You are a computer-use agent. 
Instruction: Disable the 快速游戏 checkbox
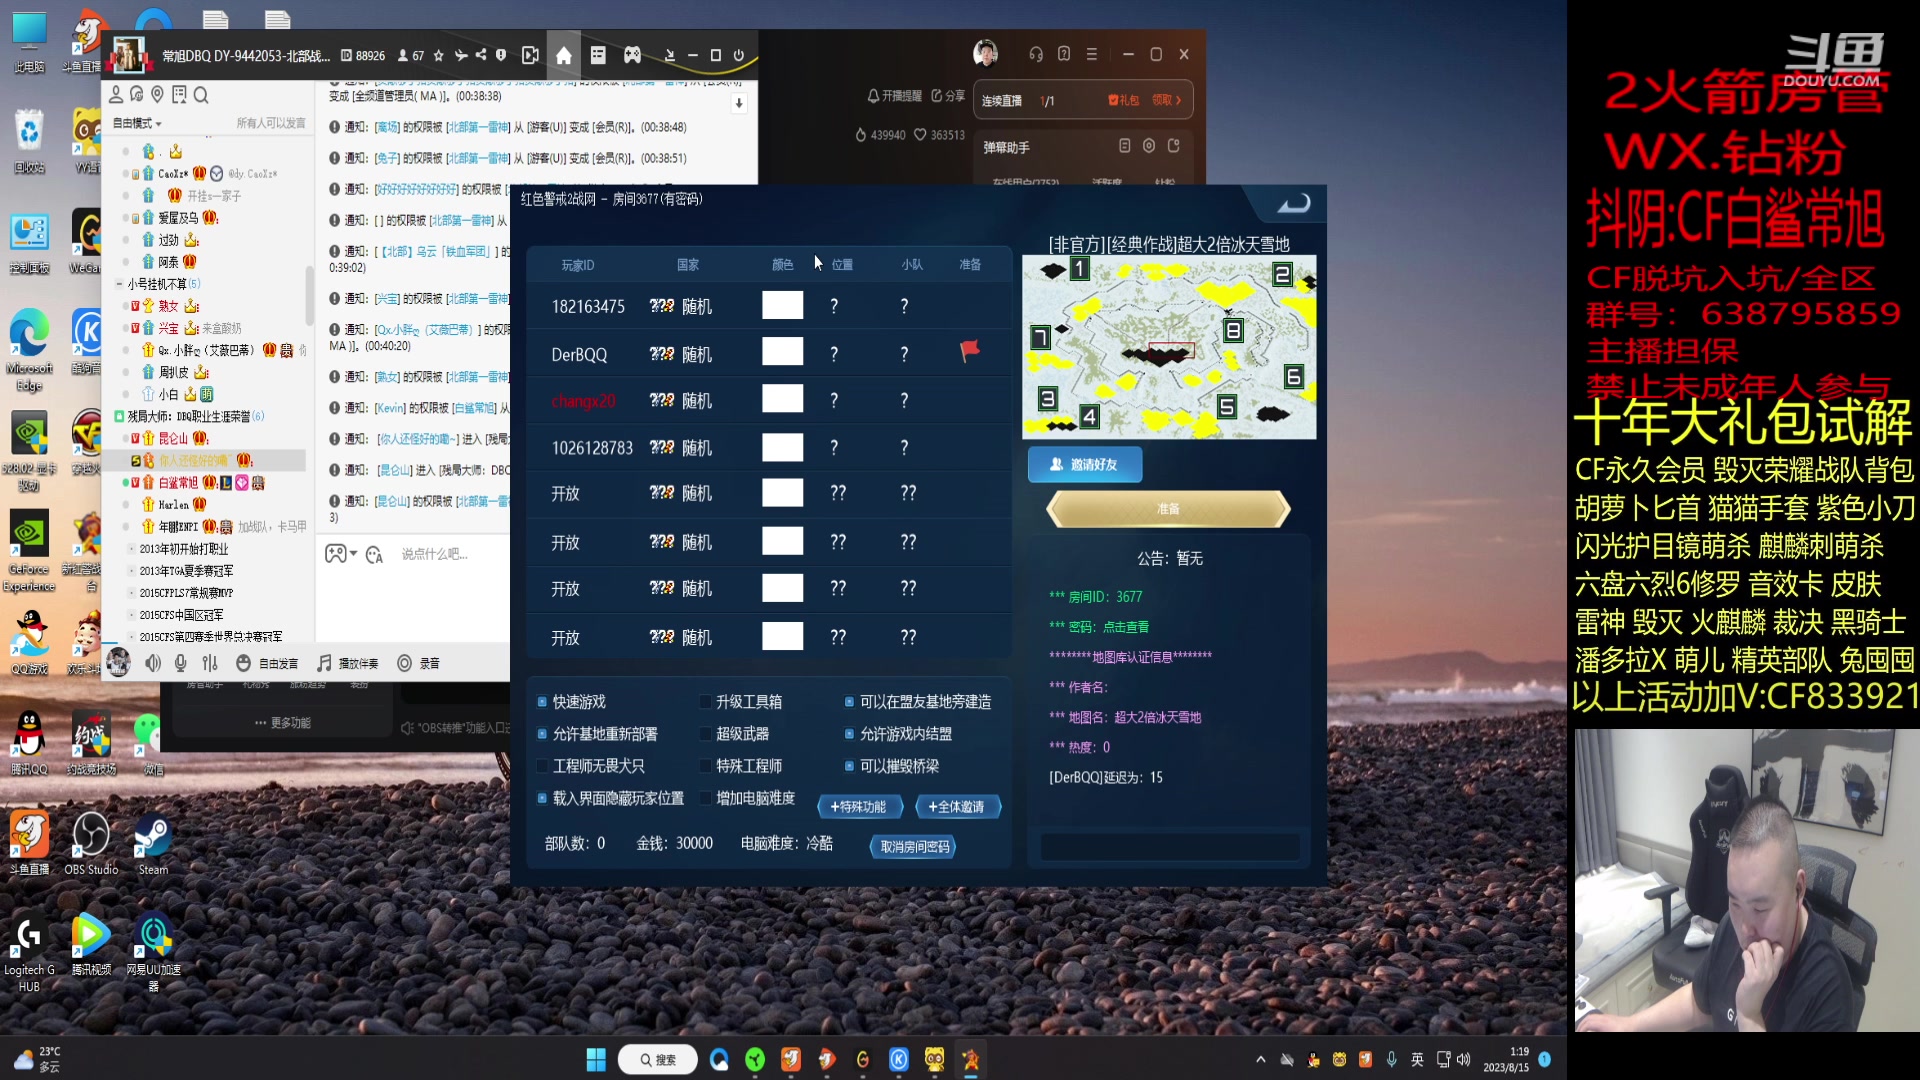[543, 701]
